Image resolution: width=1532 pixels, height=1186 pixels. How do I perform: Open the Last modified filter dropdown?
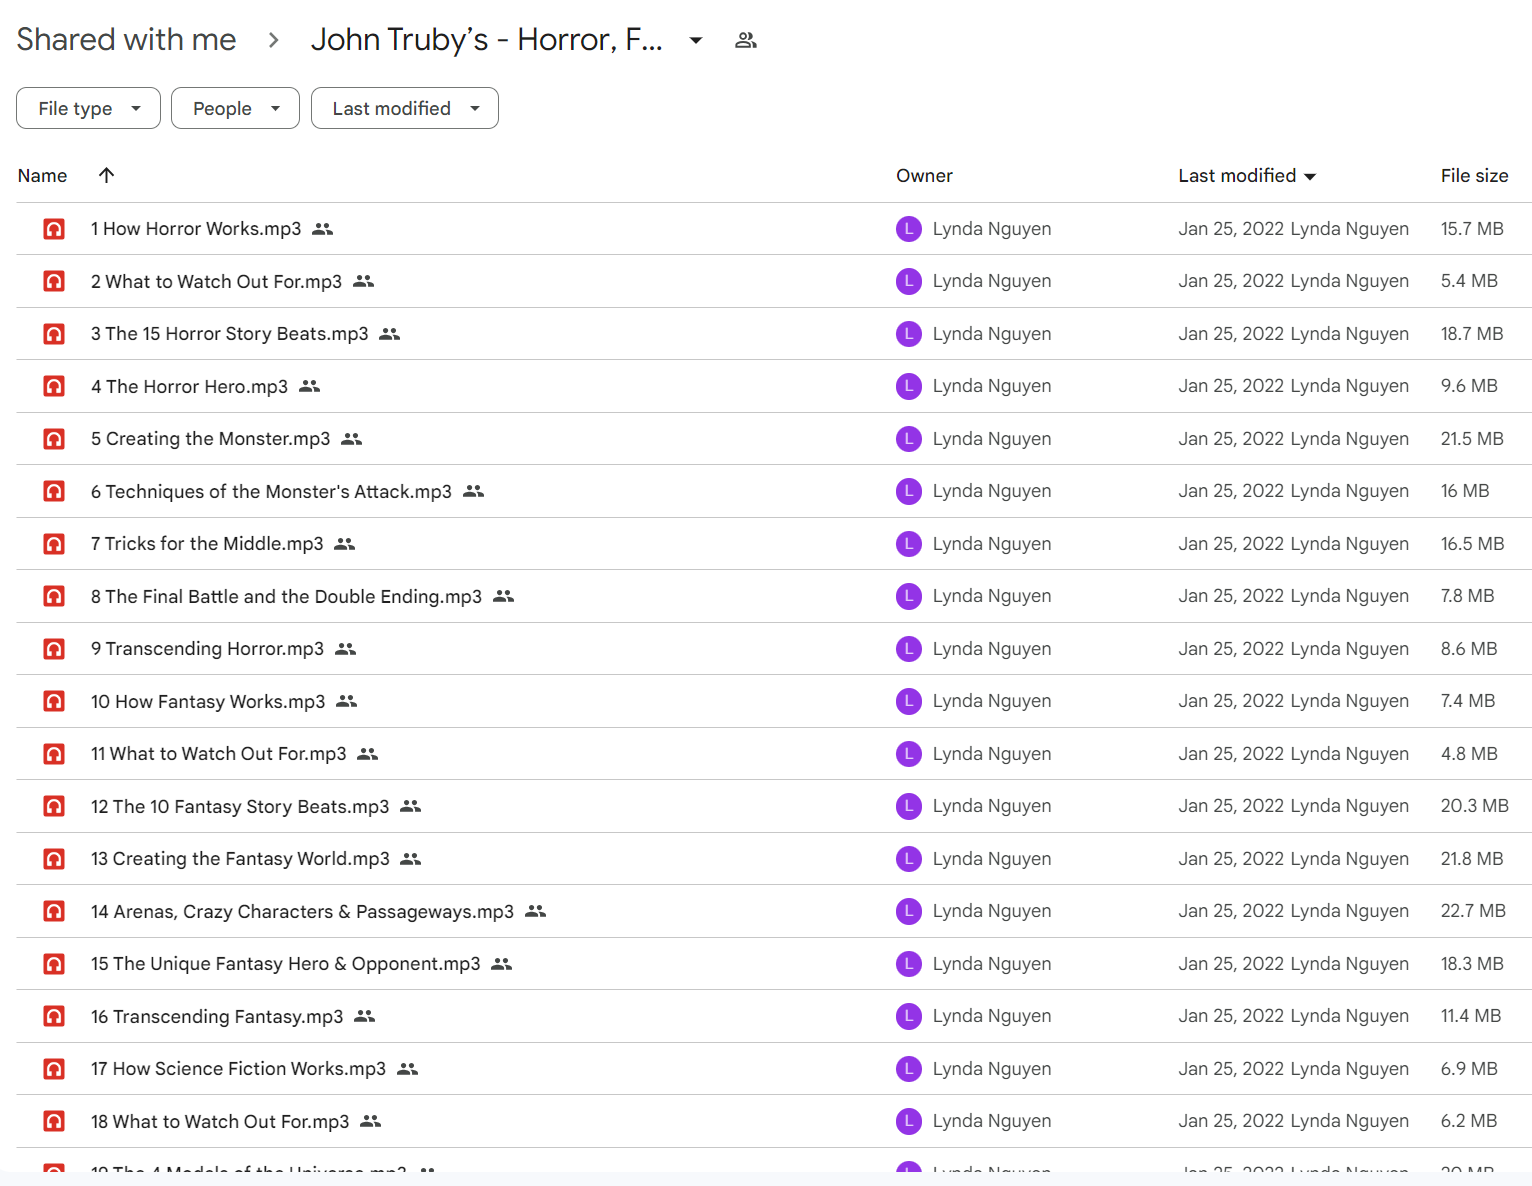pos(405,108)
